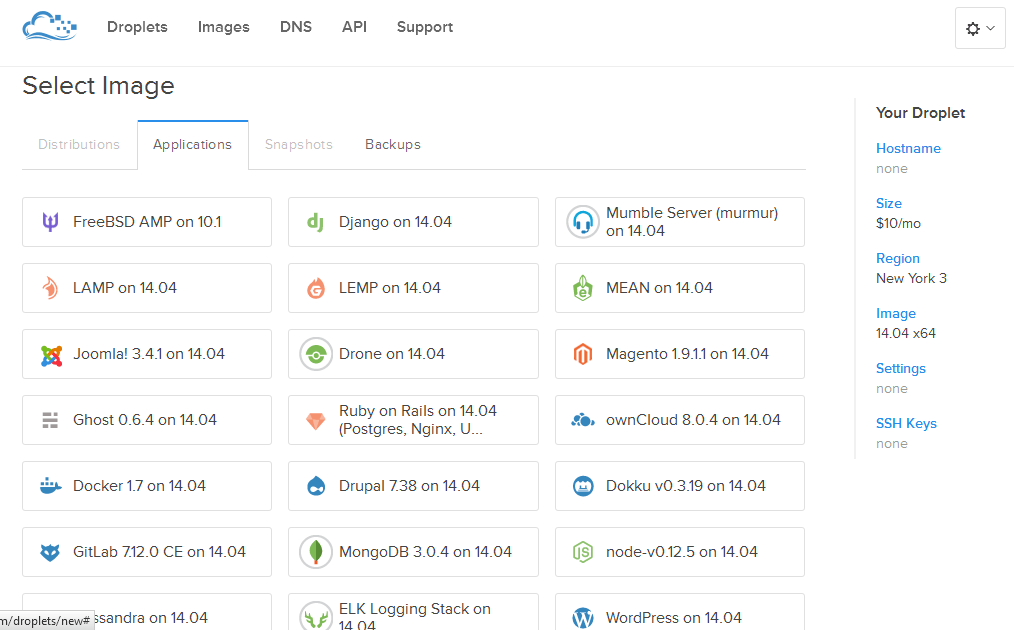Click the node.js hexagon icon
The image size is (1014, 630).
583,552
